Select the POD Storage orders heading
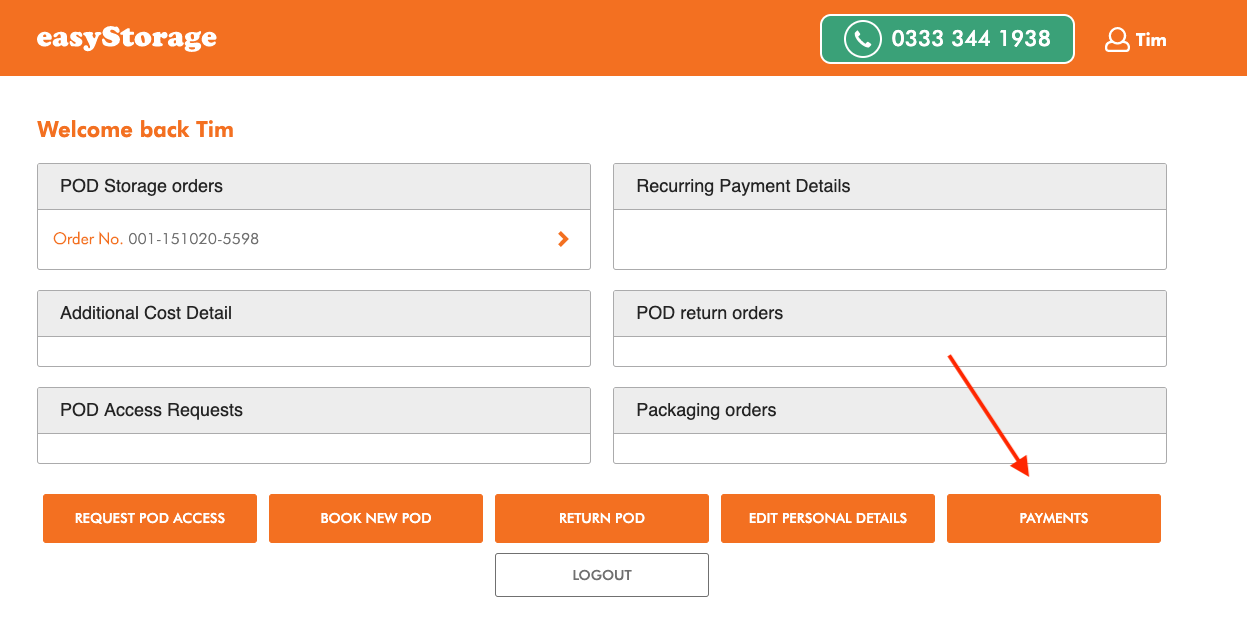Viewport: 1247px width, 620px height. tap(141, 186)
